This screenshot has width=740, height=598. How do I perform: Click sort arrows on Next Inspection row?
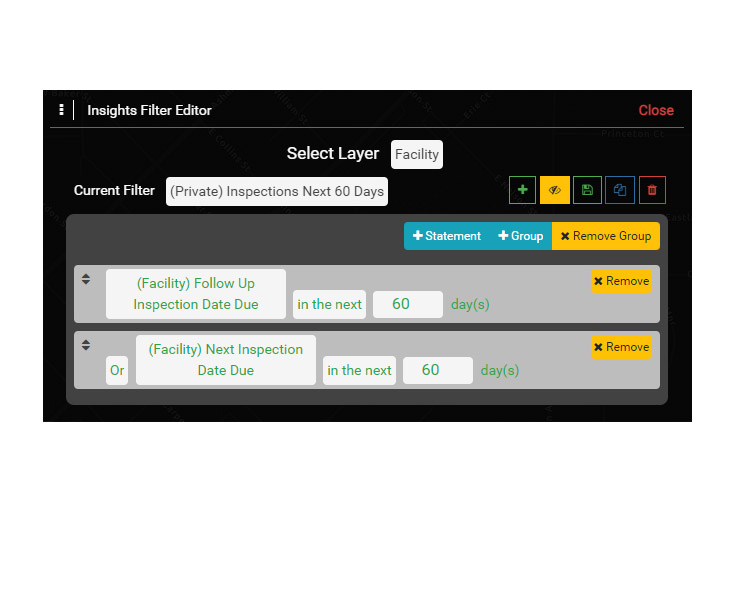click(x=86, y=345)
